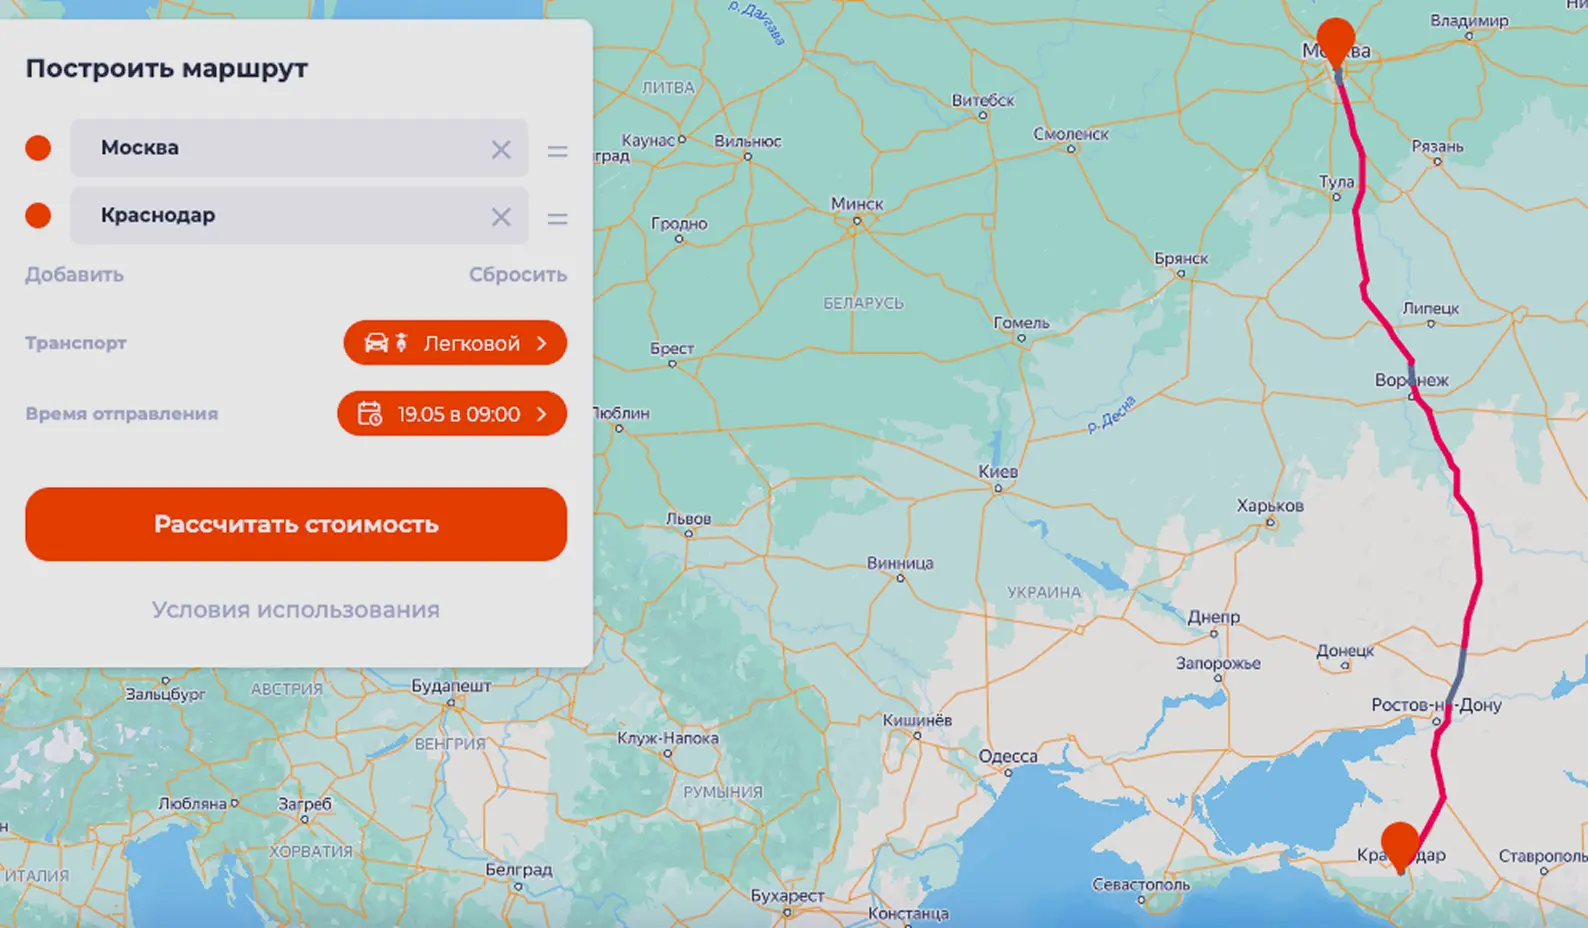Open the Условия использования link
The image size is (1588, 928).
pos(295,610)
